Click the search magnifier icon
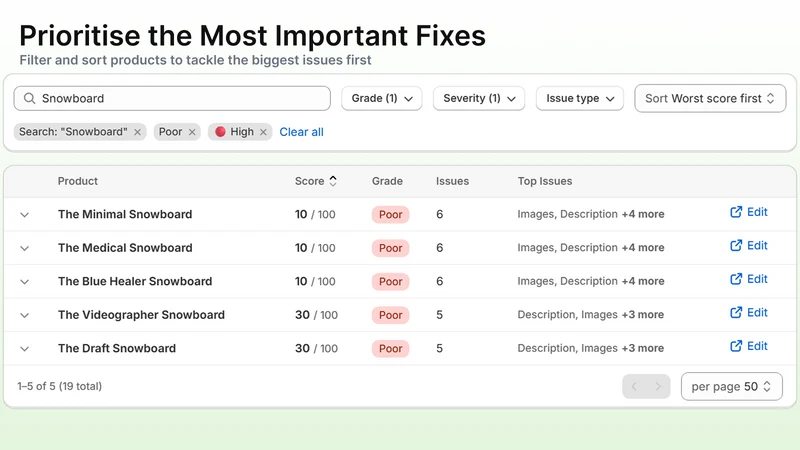800x450 pixels. click(30, 98)
